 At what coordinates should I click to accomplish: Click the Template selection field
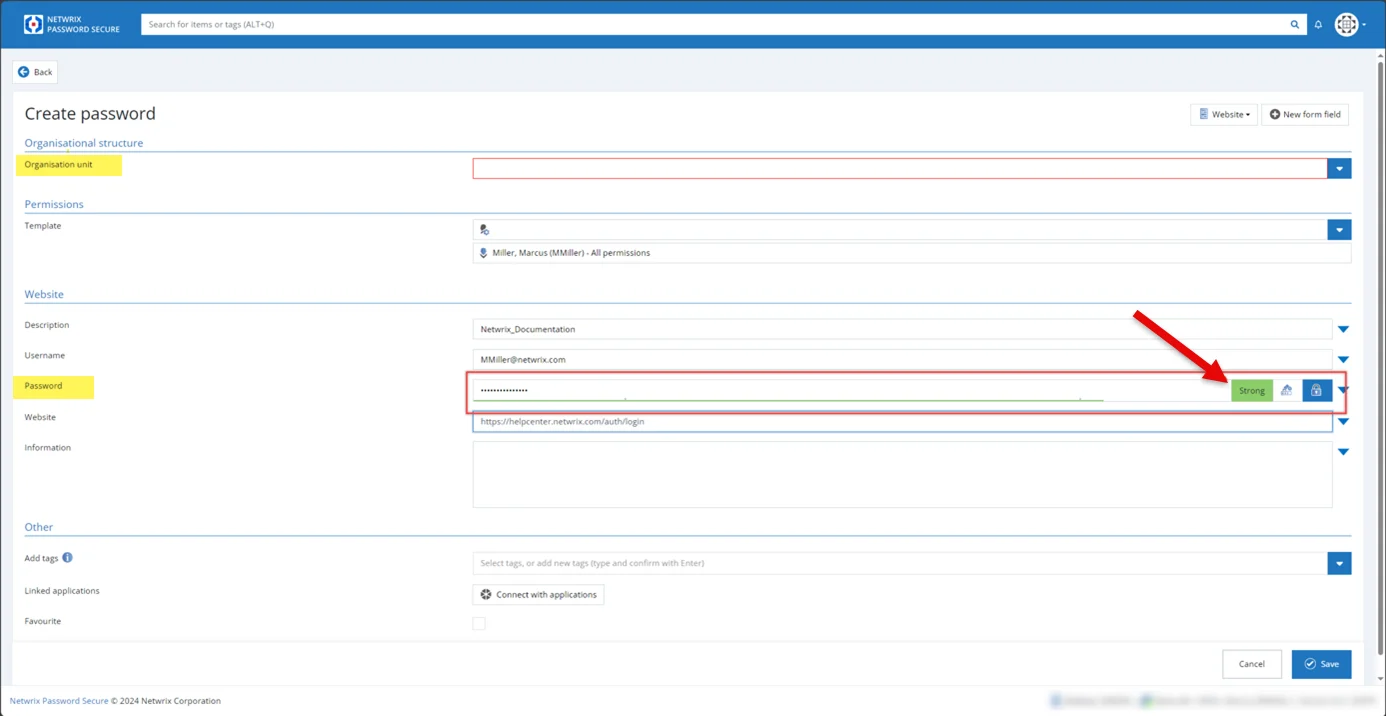900,230
